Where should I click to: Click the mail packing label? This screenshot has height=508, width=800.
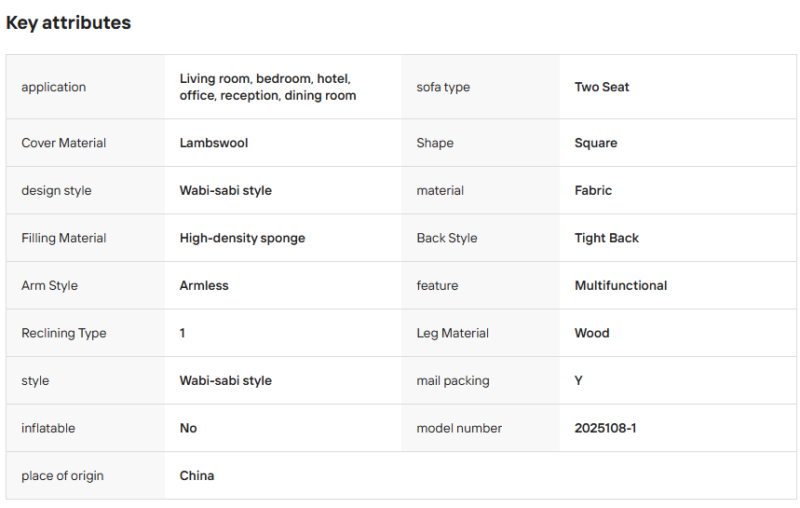(x=453, y=381)
